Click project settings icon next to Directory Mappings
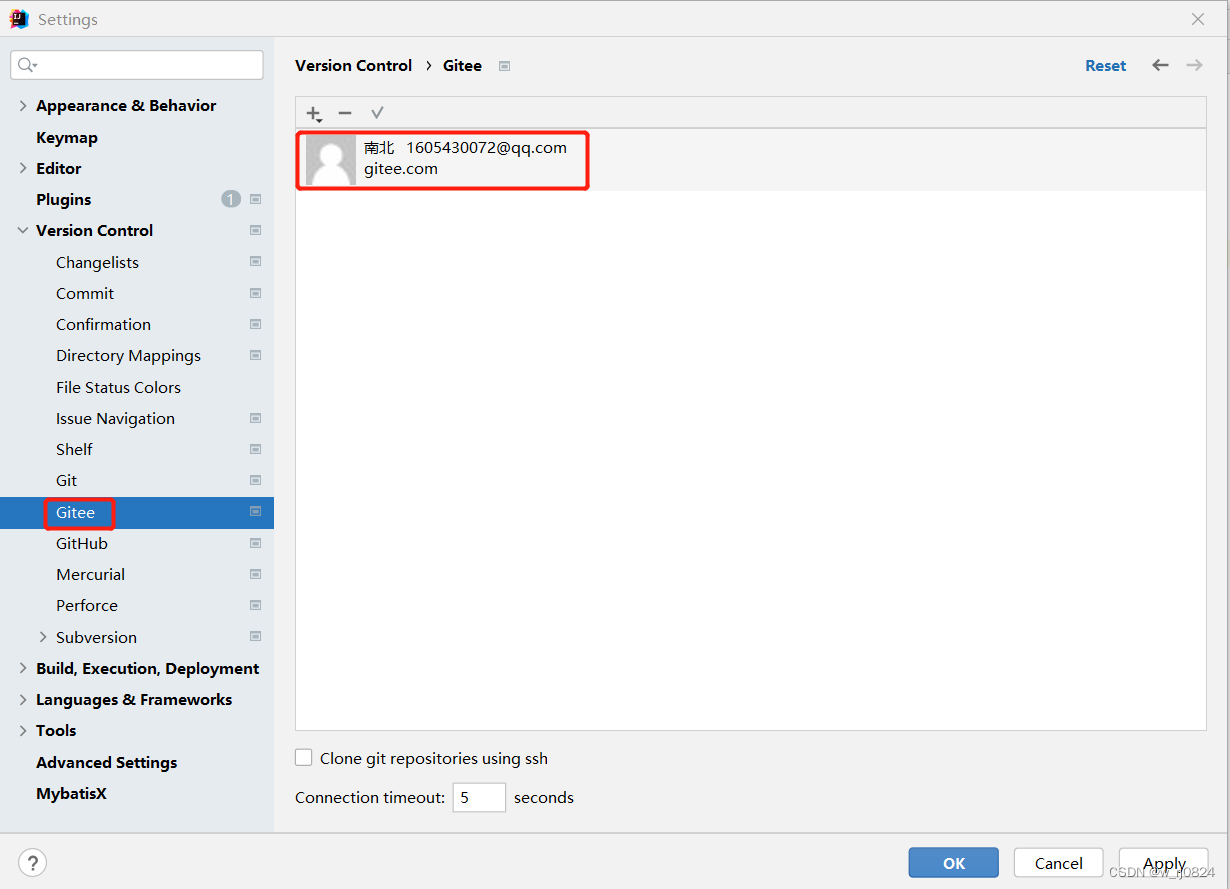The width and height of the screenshot is (1230, 889). click(256, 355)
